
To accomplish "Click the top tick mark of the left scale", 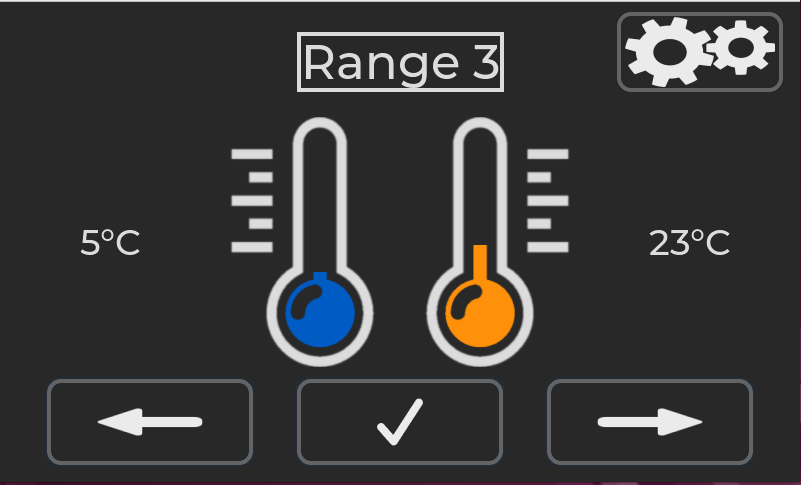I will [x=252, y=154].
